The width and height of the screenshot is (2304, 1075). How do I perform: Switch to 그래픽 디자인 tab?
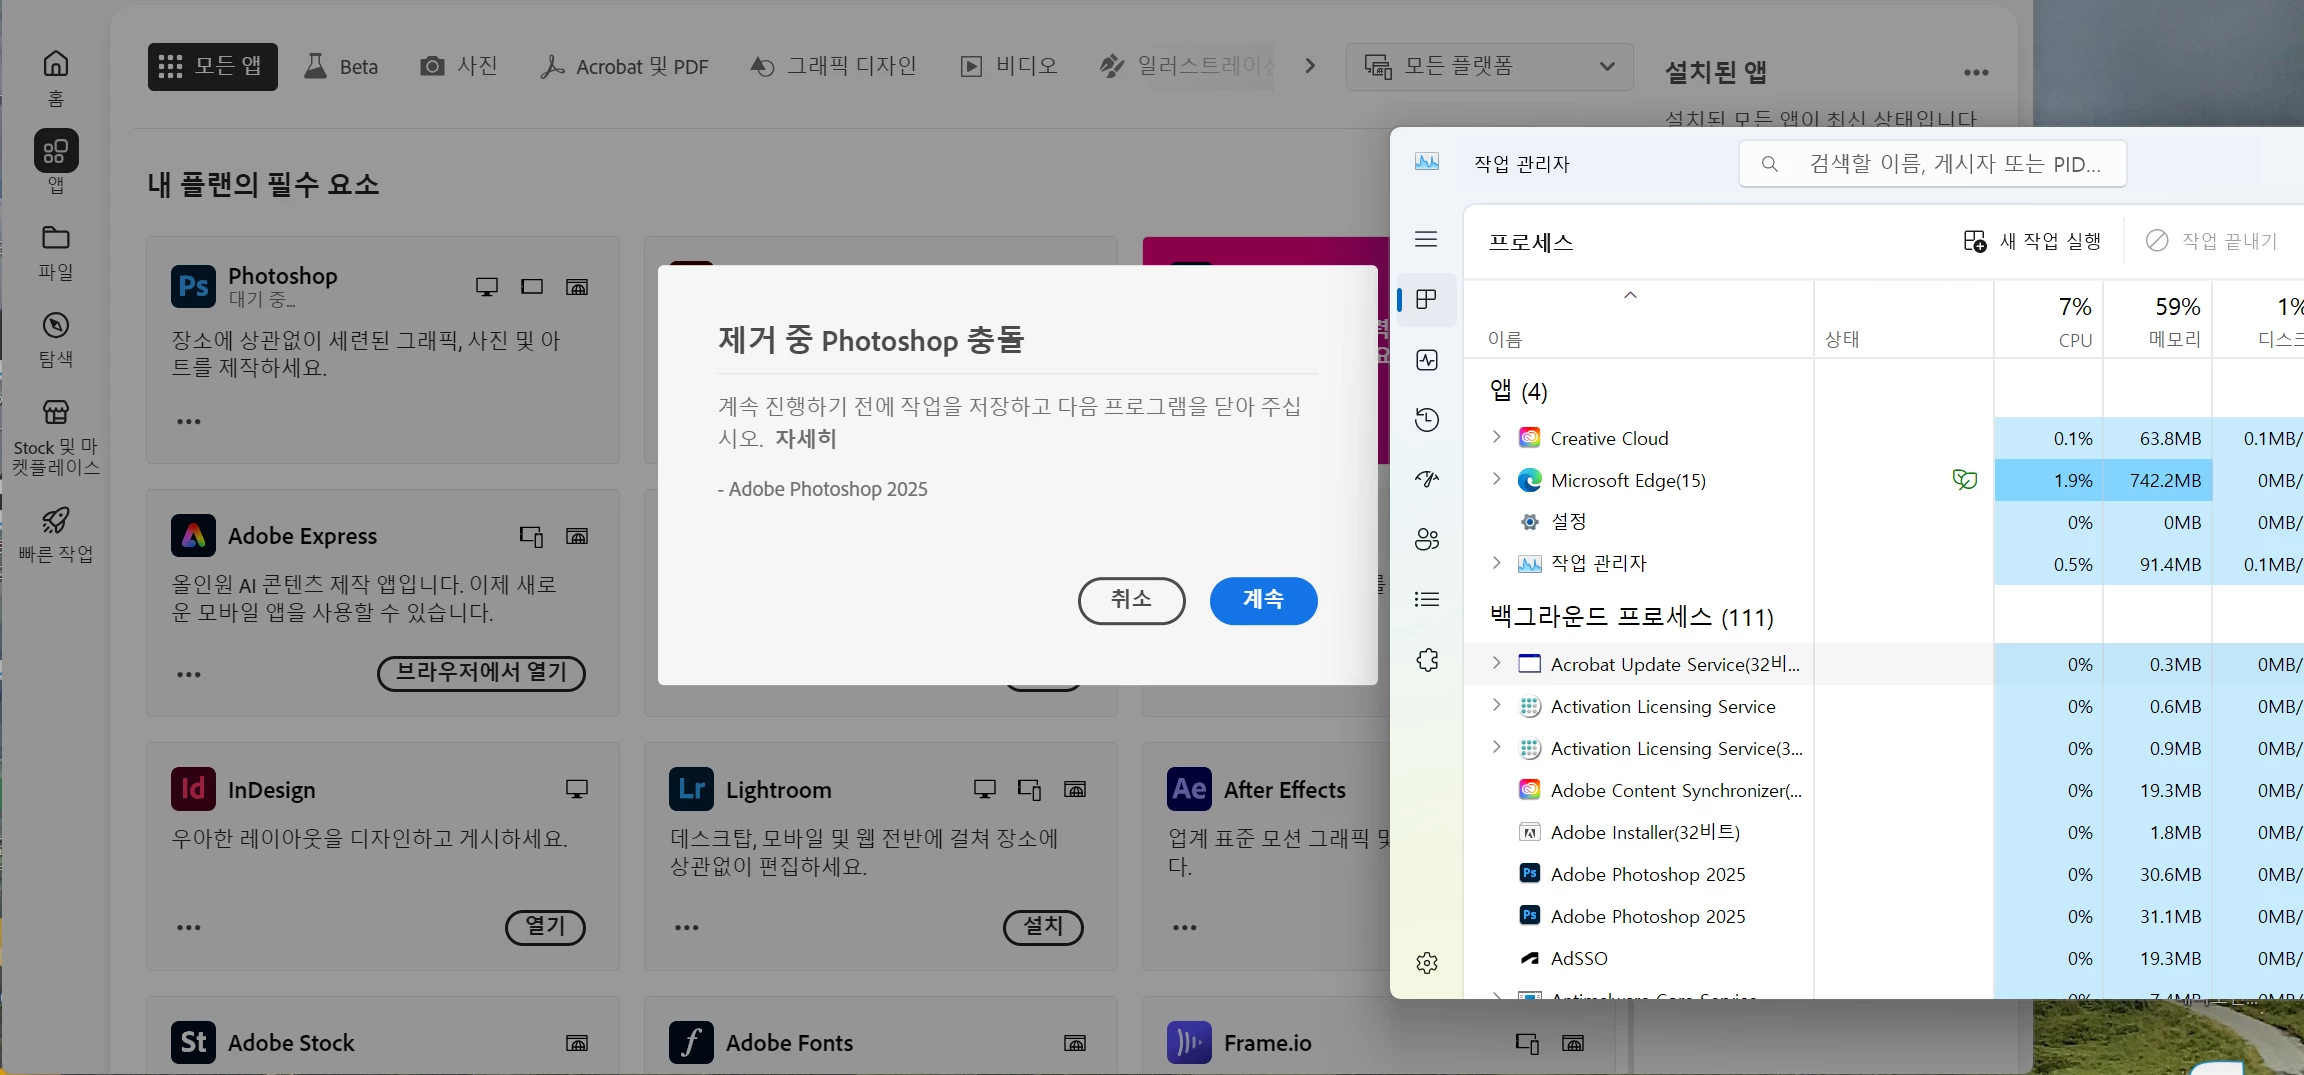click(x=833, y=66)
